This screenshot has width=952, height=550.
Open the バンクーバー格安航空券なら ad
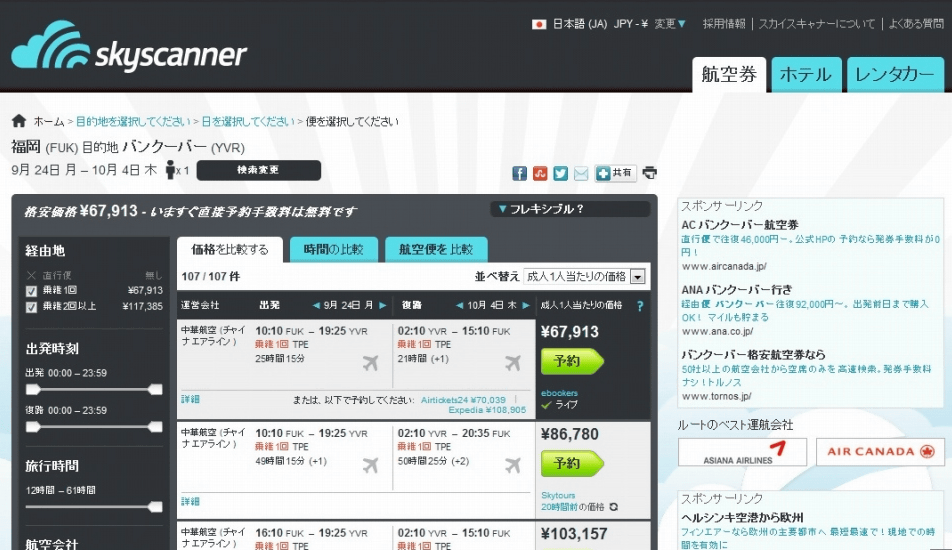[x=753, y=355]
